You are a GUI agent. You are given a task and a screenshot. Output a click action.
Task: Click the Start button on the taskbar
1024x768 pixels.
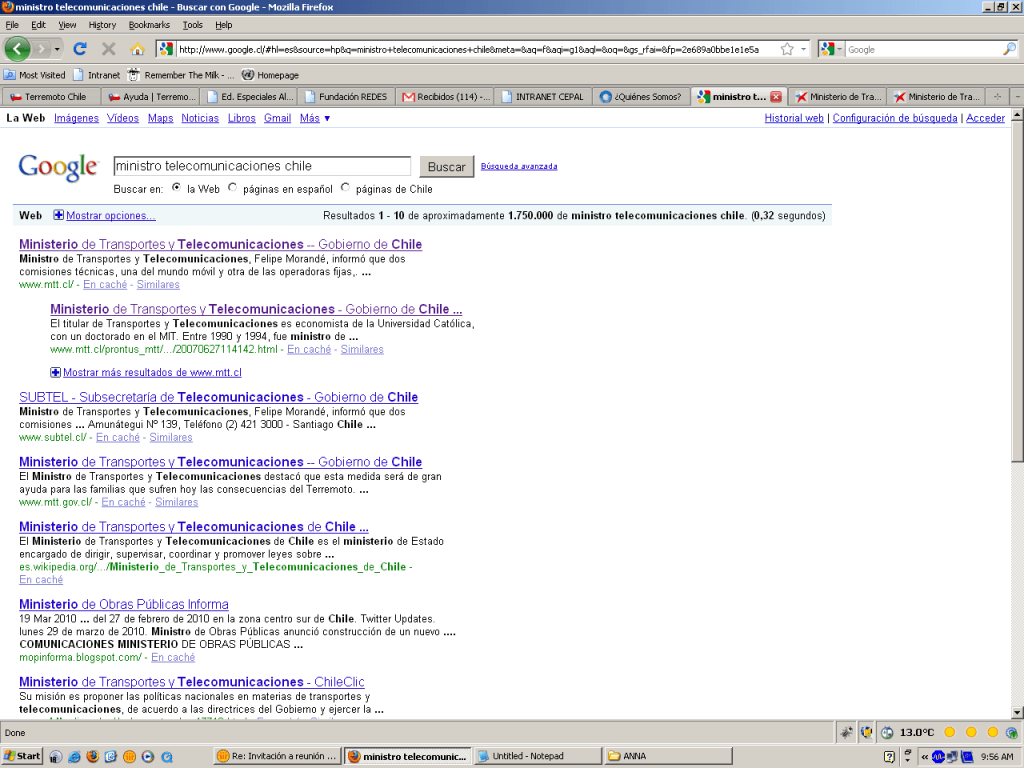coord(22,756)
